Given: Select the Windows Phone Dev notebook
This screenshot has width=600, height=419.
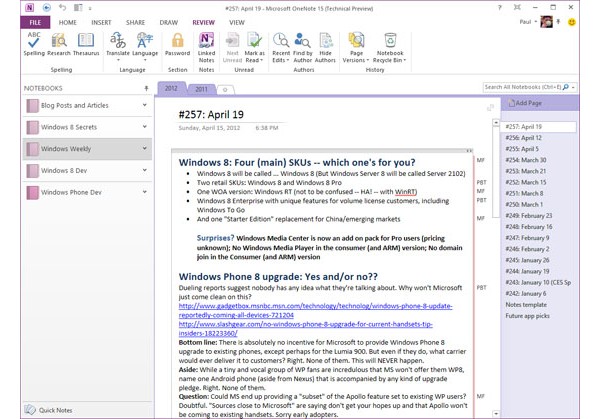Looking at the screenshot, I should (x=87, y=192).
